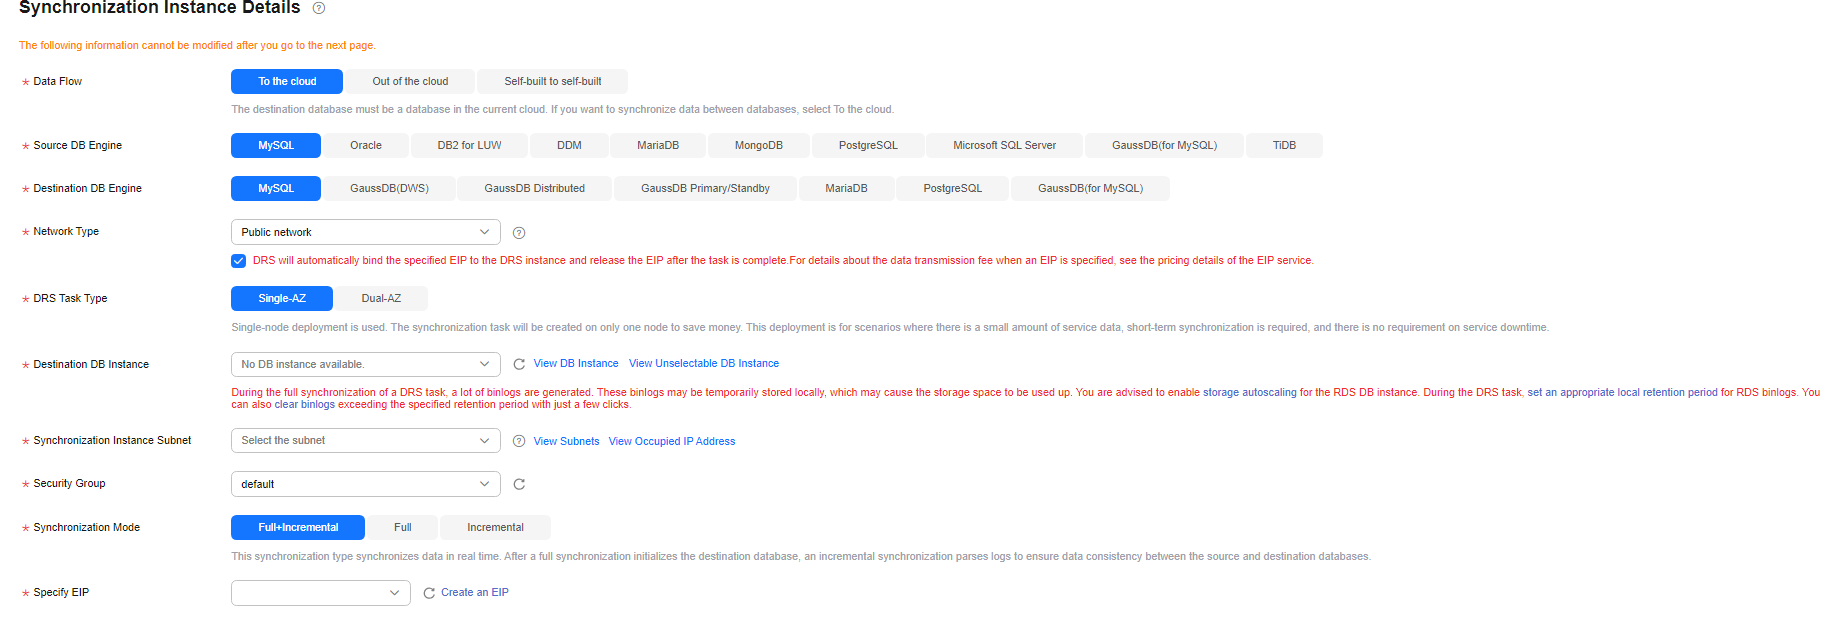Open the Destination DB Instance dropdown
1828x623 pixels.
pyautogui.click(x=366, y=364)
